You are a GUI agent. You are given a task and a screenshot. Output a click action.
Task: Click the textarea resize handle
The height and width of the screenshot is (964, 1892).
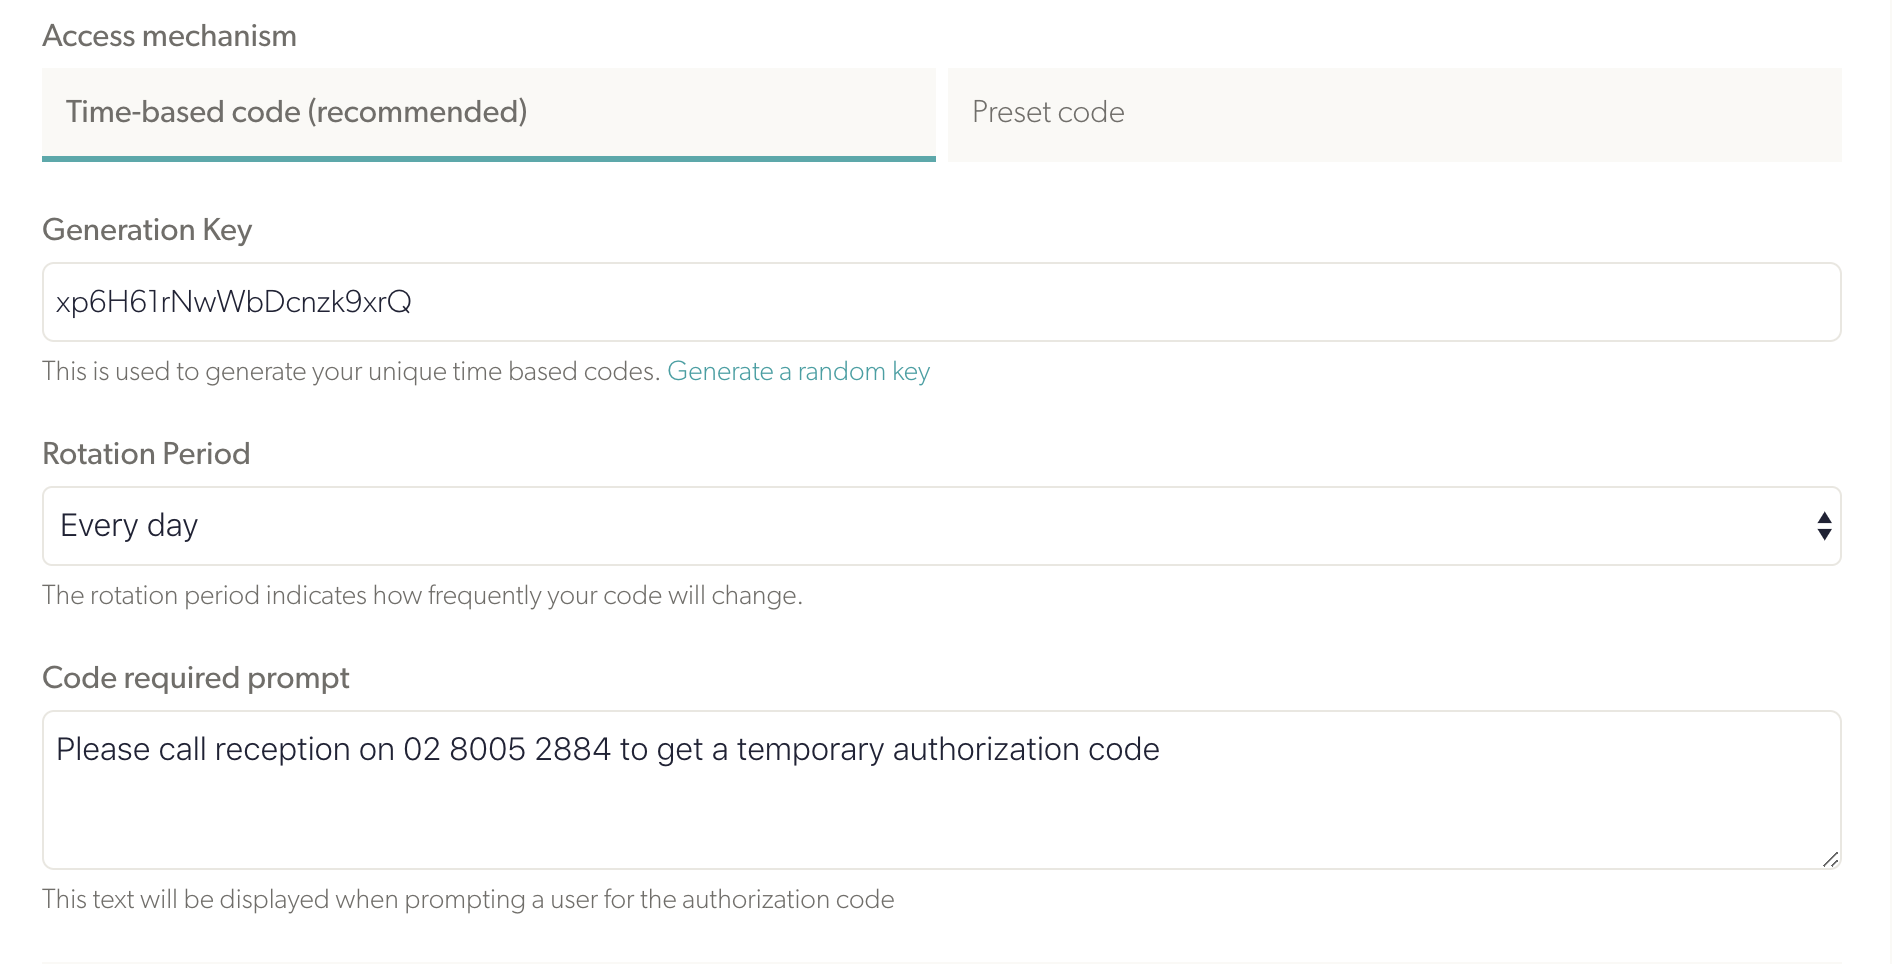click(x=1830, y=859)
